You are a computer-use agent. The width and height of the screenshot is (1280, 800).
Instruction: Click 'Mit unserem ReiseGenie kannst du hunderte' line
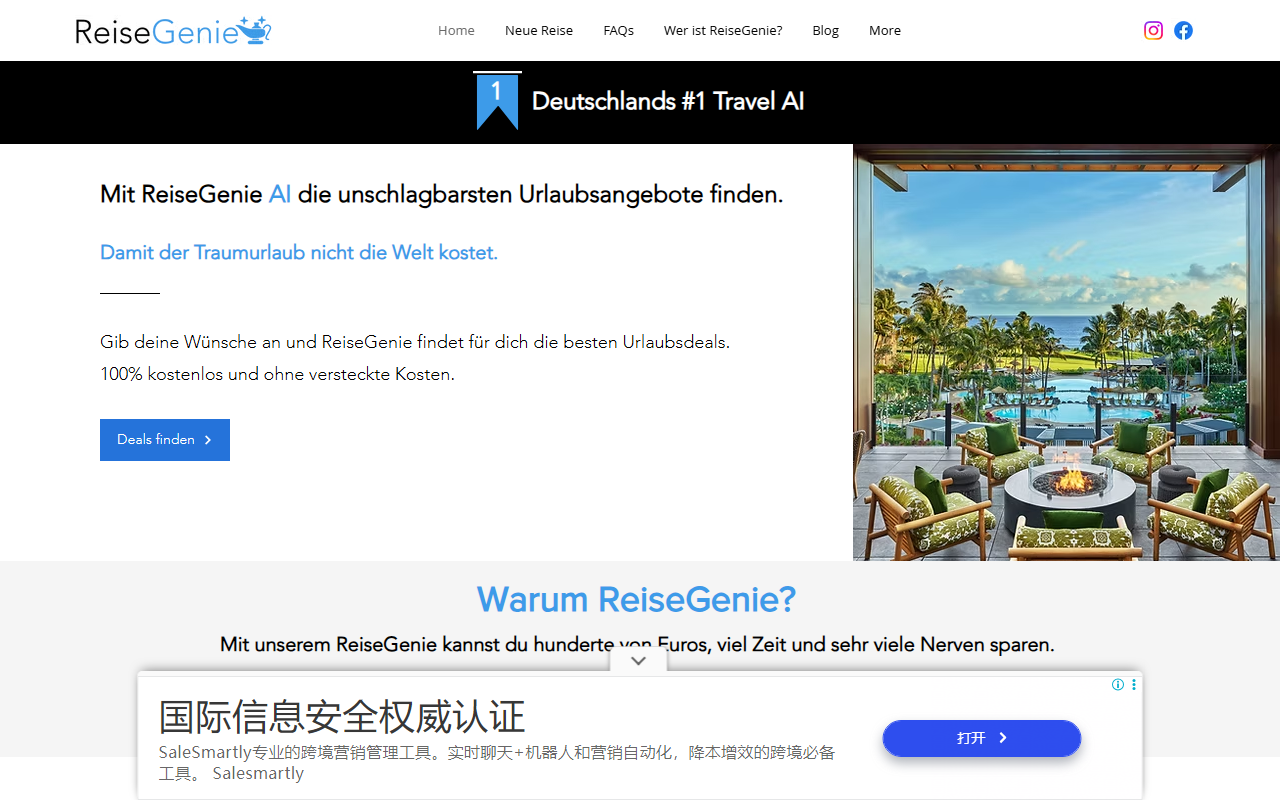point(637,645)
